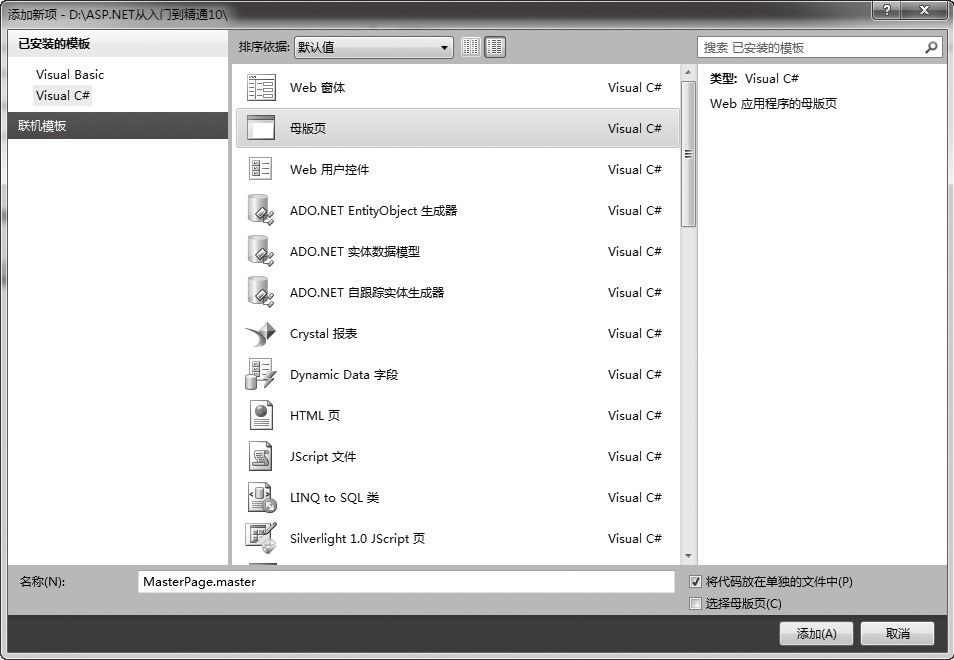This screenshot has width=954, height=660.
Task: Click 'Visual C#' in the JScript 文件 row
Action: 635,456
